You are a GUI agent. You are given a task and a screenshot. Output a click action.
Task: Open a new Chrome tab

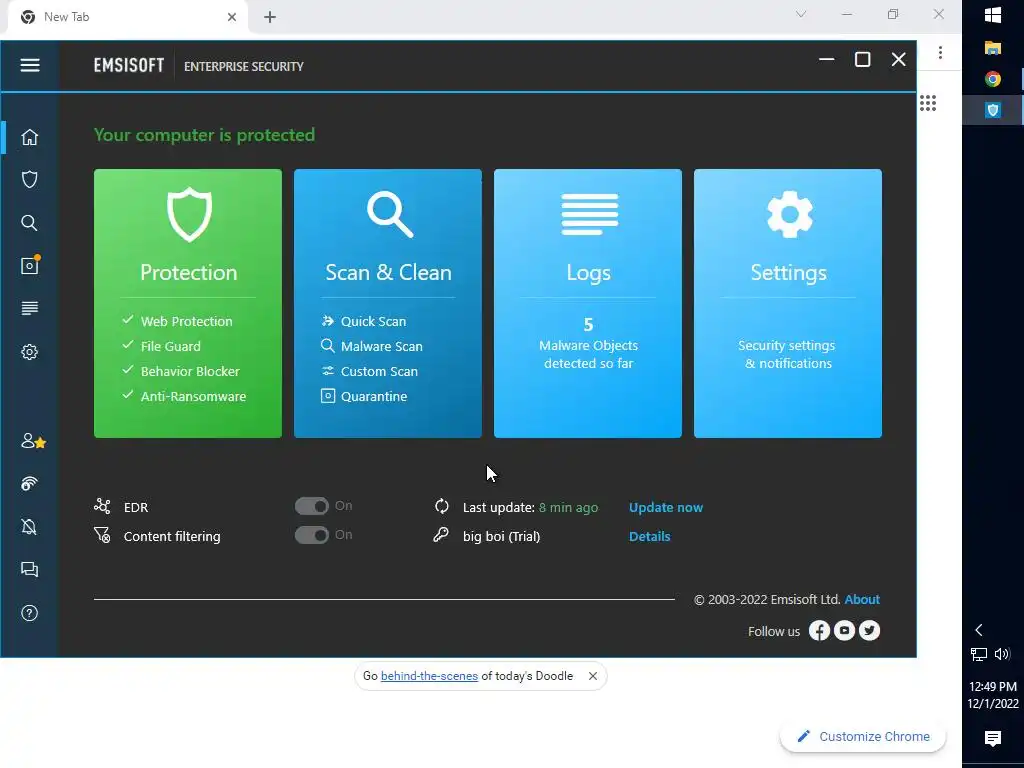(x=270, y=17)
